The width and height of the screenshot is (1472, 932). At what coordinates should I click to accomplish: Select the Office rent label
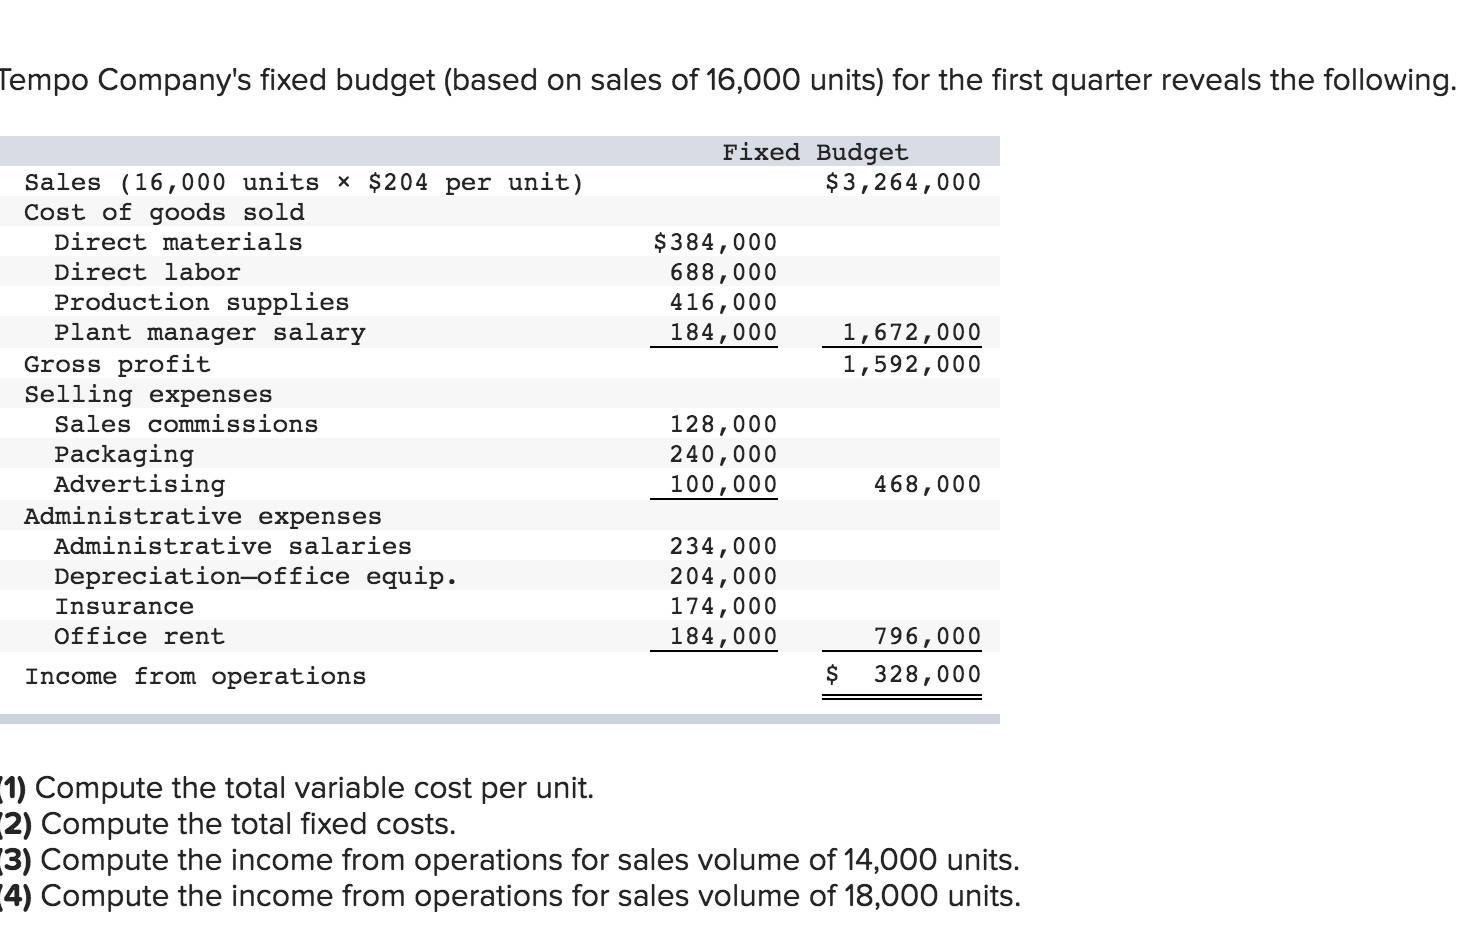(x=139, y=636)
